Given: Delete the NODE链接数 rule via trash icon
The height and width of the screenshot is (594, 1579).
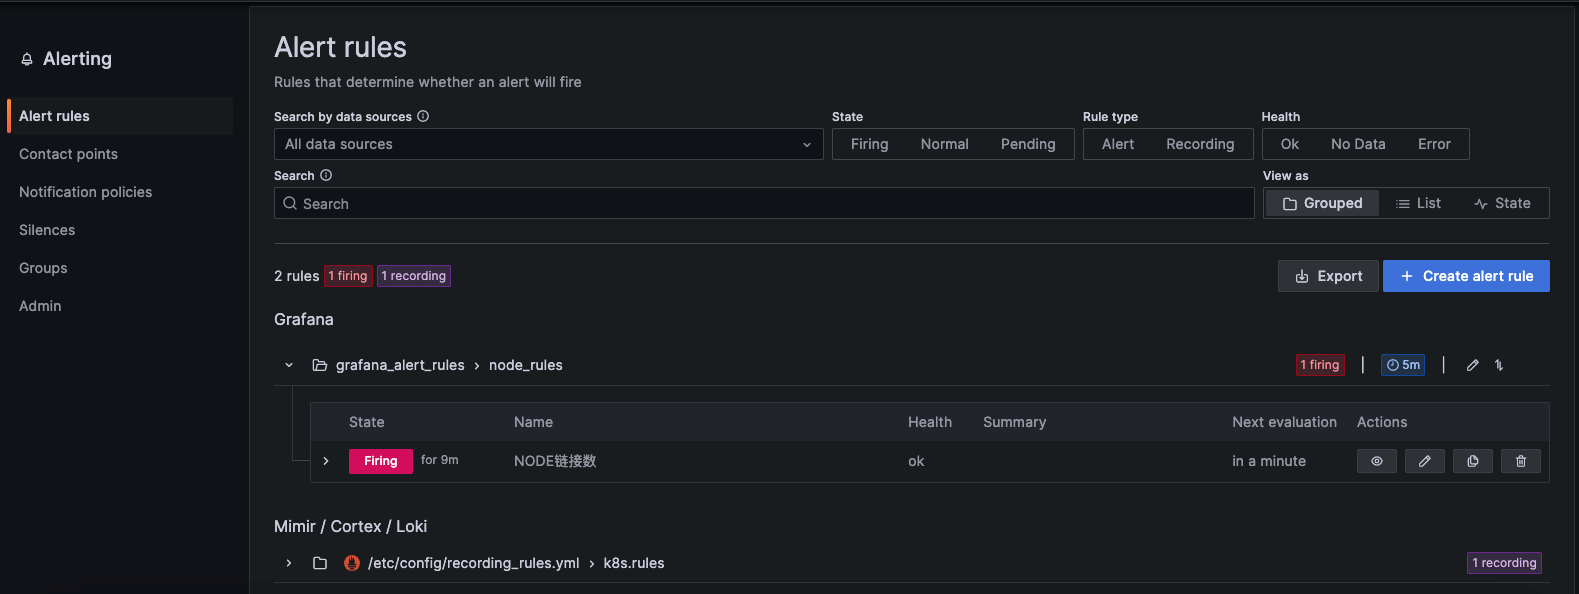Looking at the screenshot, I should pyautogui.click(x=1520, y=461).
